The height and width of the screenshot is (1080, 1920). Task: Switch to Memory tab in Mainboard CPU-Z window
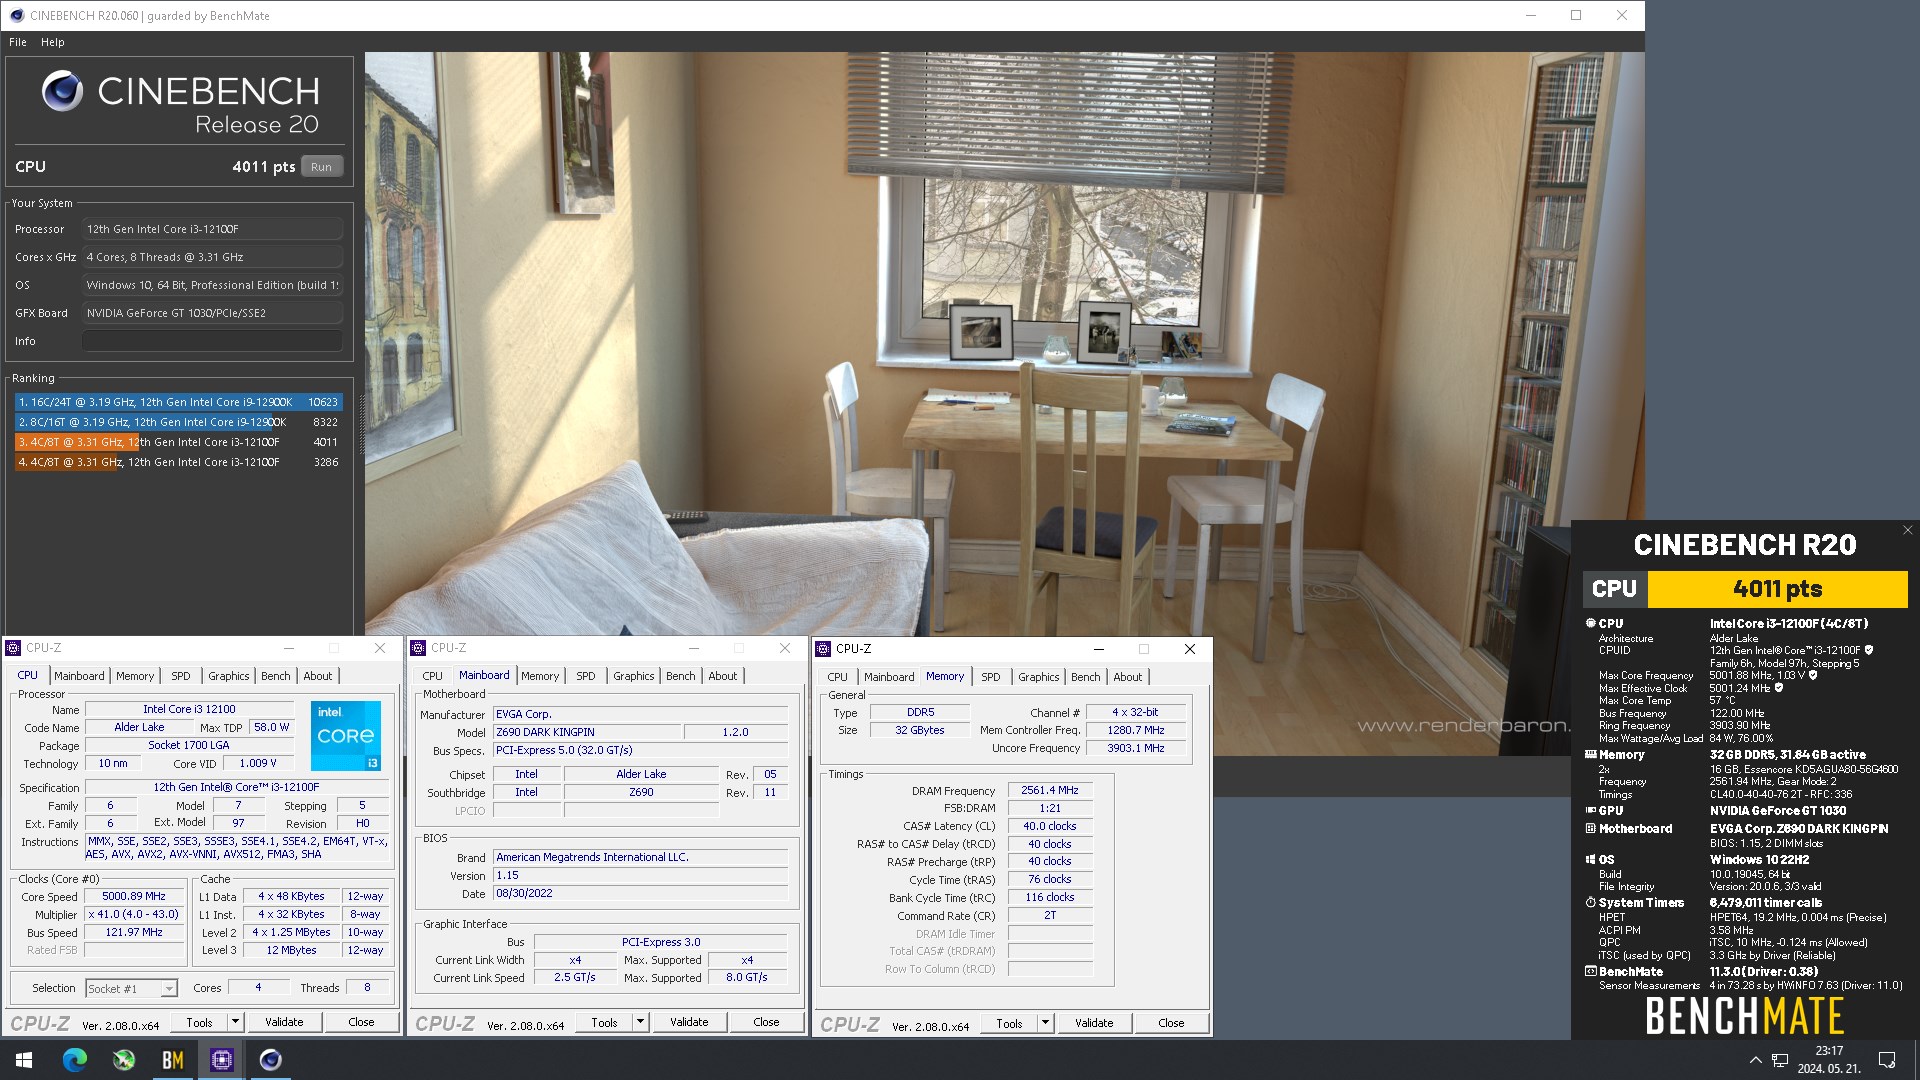[x=540, y=676]
